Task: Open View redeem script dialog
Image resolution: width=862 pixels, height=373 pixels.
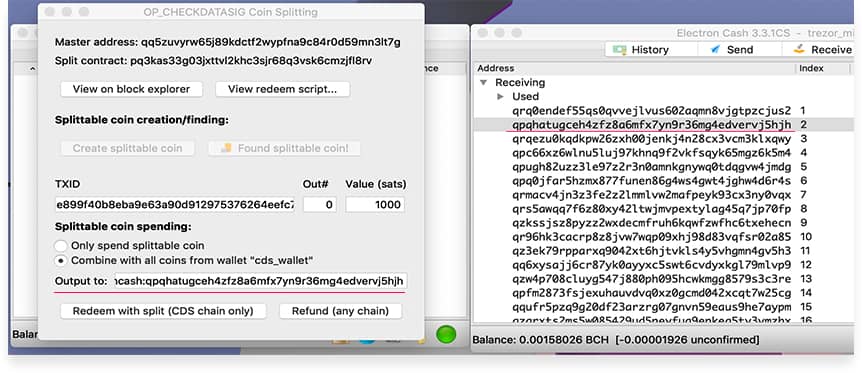Action: 283,89
